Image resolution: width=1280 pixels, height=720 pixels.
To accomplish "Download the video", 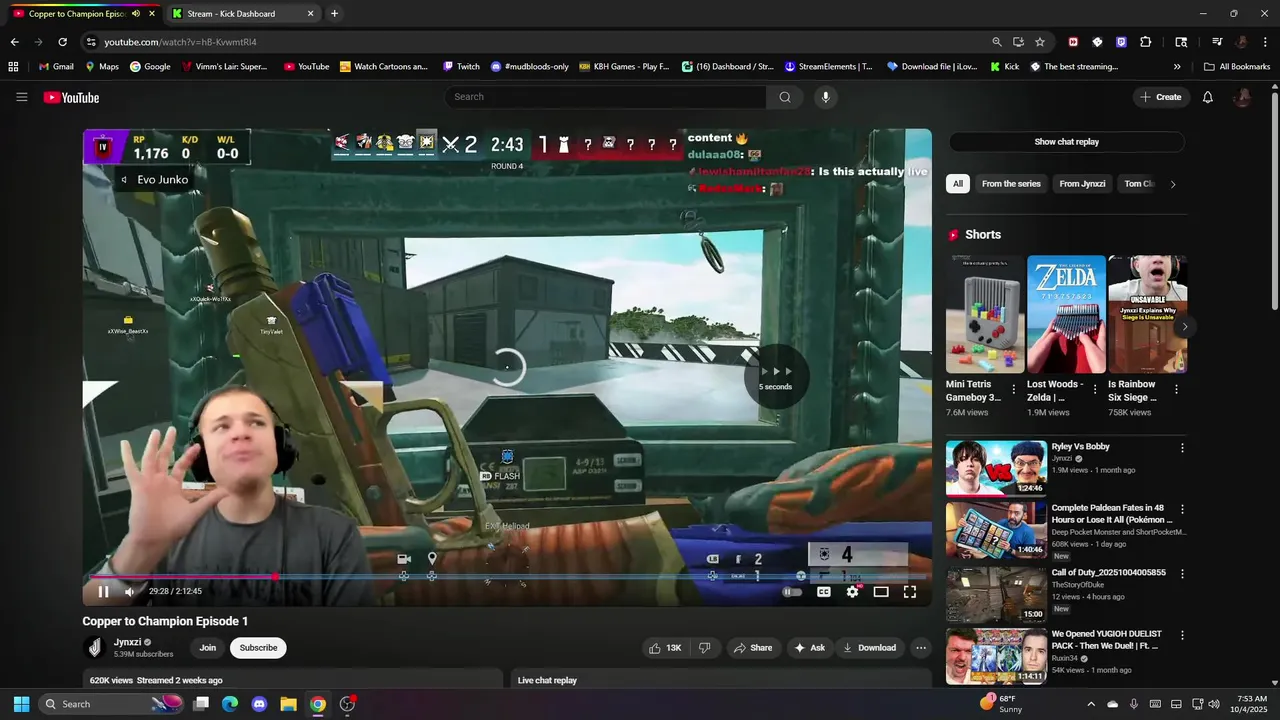I will [x=869, y=648].
